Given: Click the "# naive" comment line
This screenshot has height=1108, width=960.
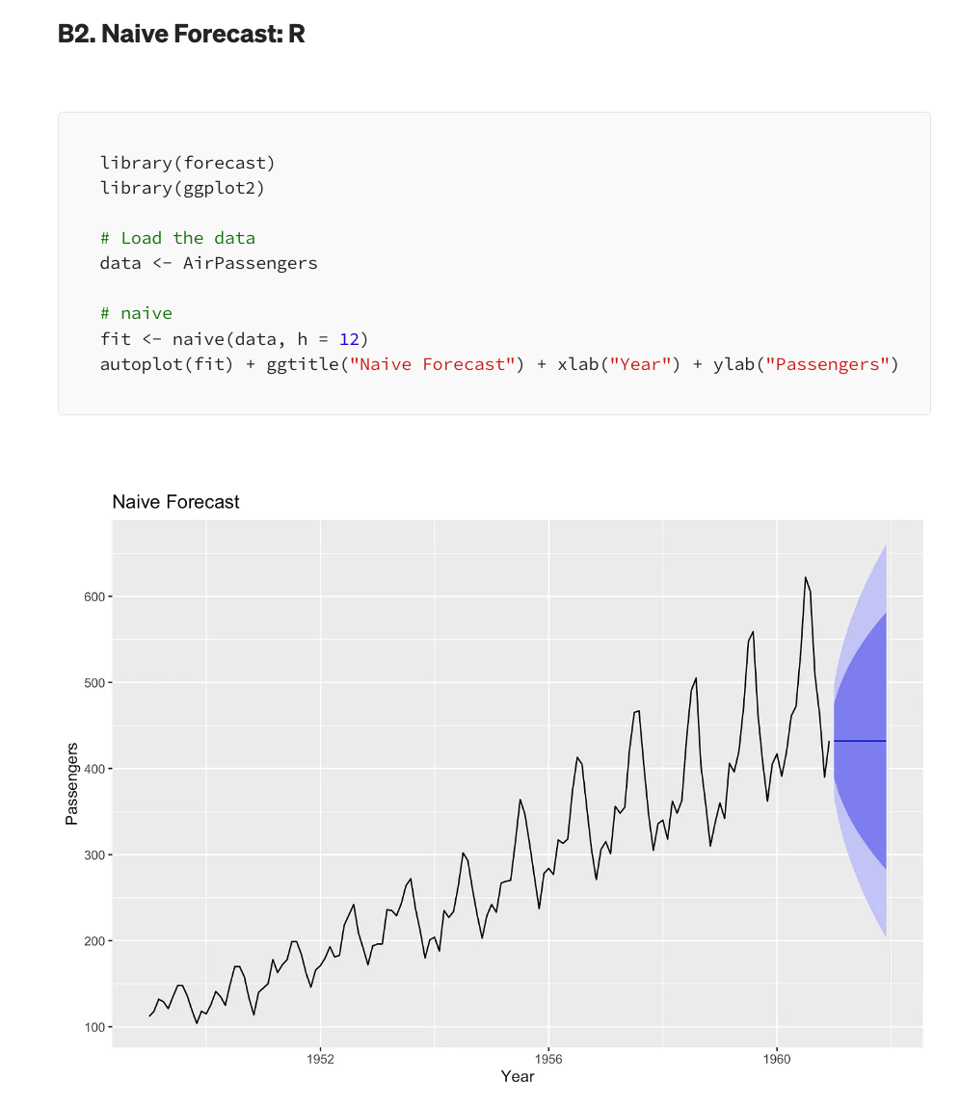Looking at the screenshot, I should tap(136, 313).
